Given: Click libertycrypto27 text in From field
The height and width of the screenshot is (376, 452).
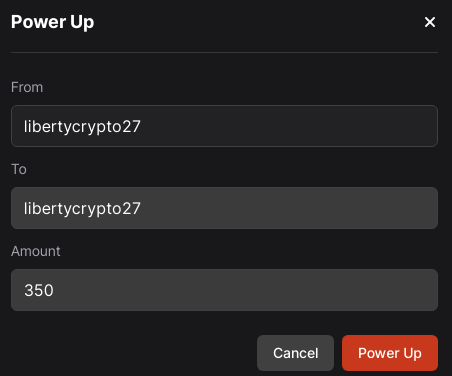Looking at the screenshot, I should click(x=82, y=127).
